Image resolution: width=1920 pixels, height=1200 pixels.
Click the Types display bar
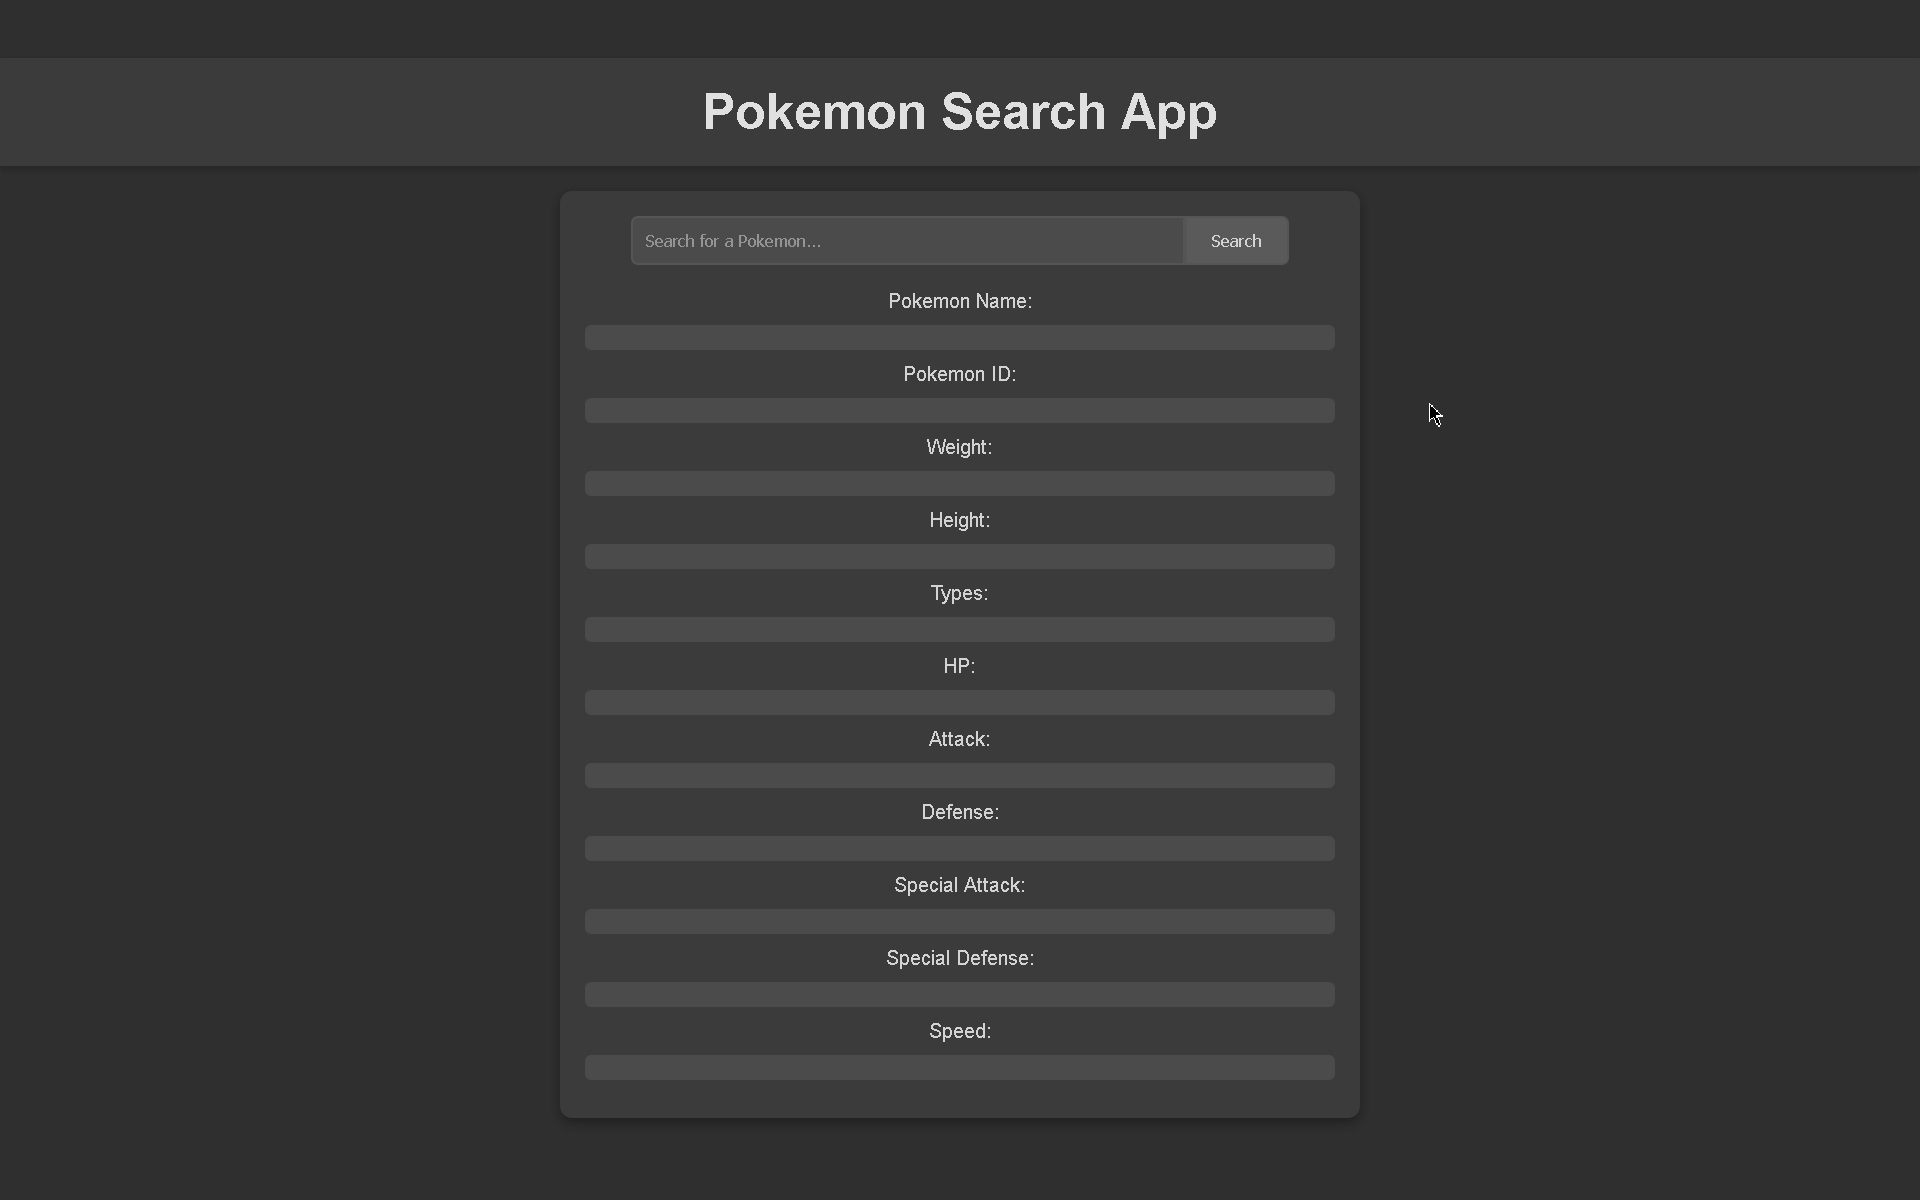[x=959, y=629]
